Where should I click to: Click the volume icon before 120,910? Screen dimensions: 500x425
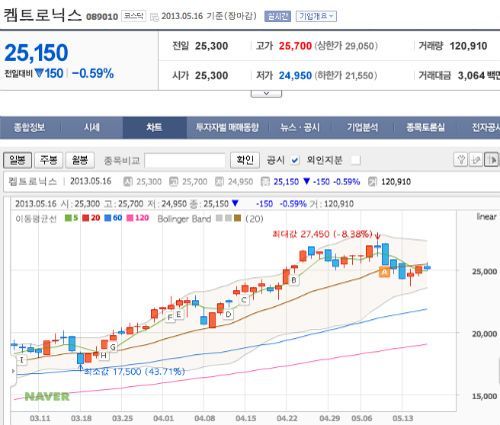point(372,182)
